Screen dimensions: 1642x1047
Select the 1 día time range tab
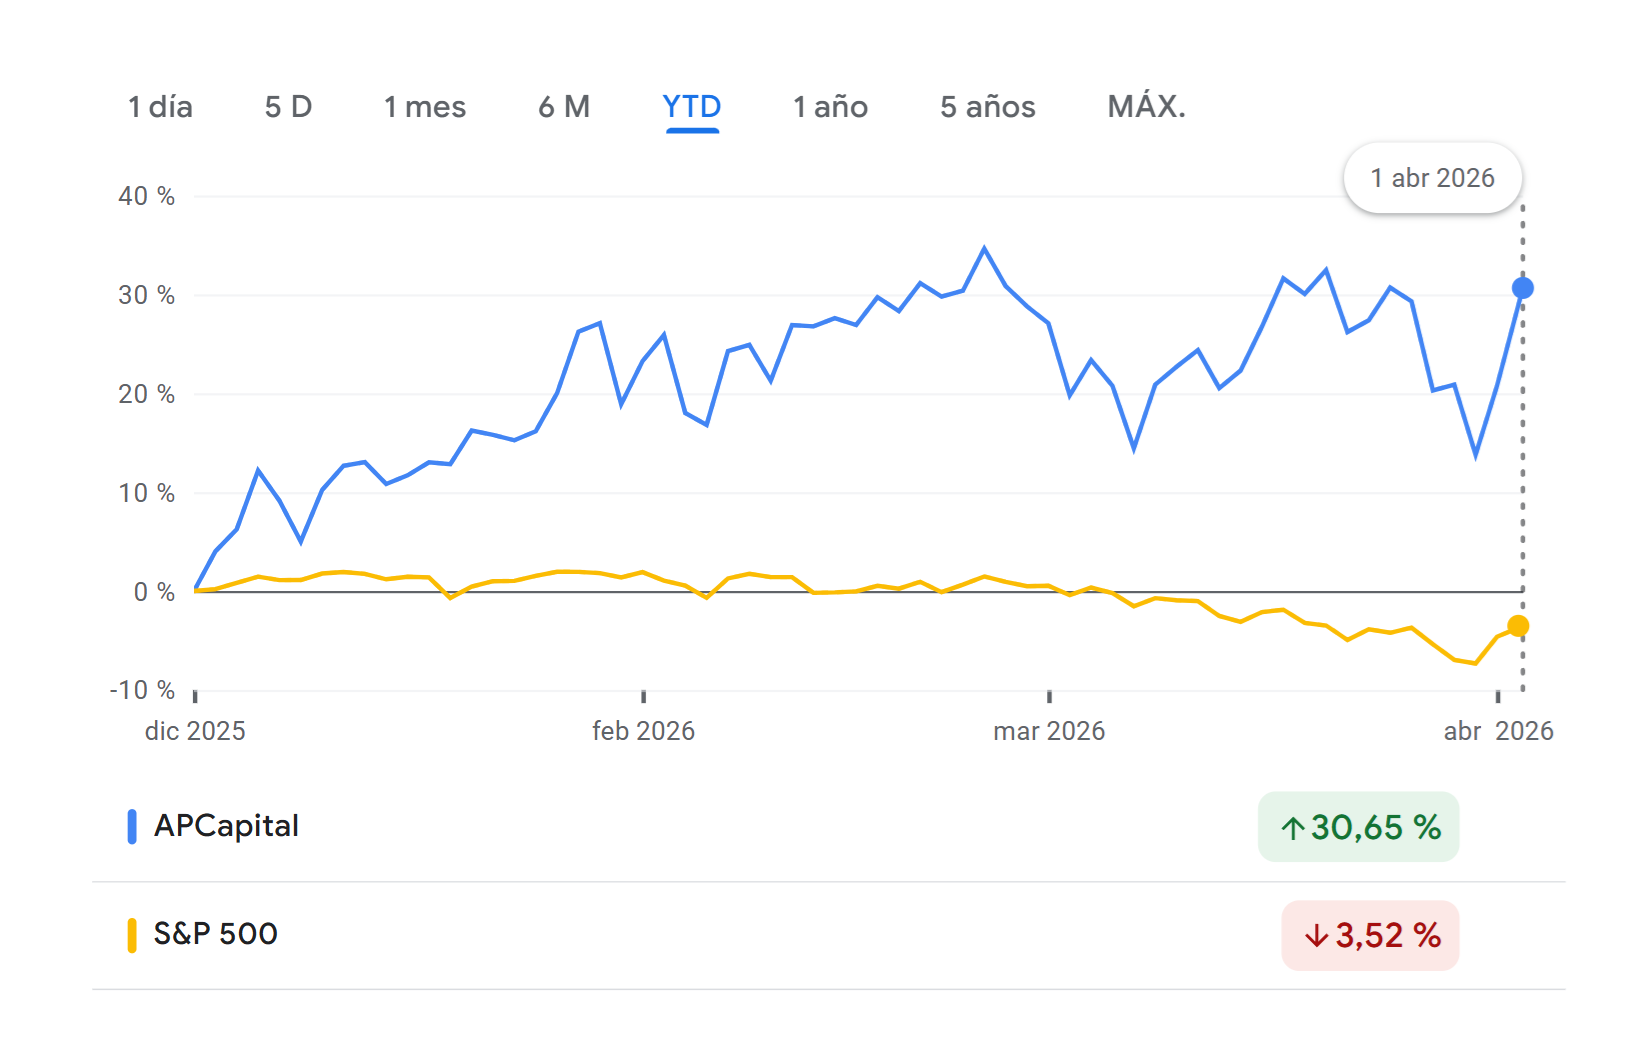coord(160,107)
